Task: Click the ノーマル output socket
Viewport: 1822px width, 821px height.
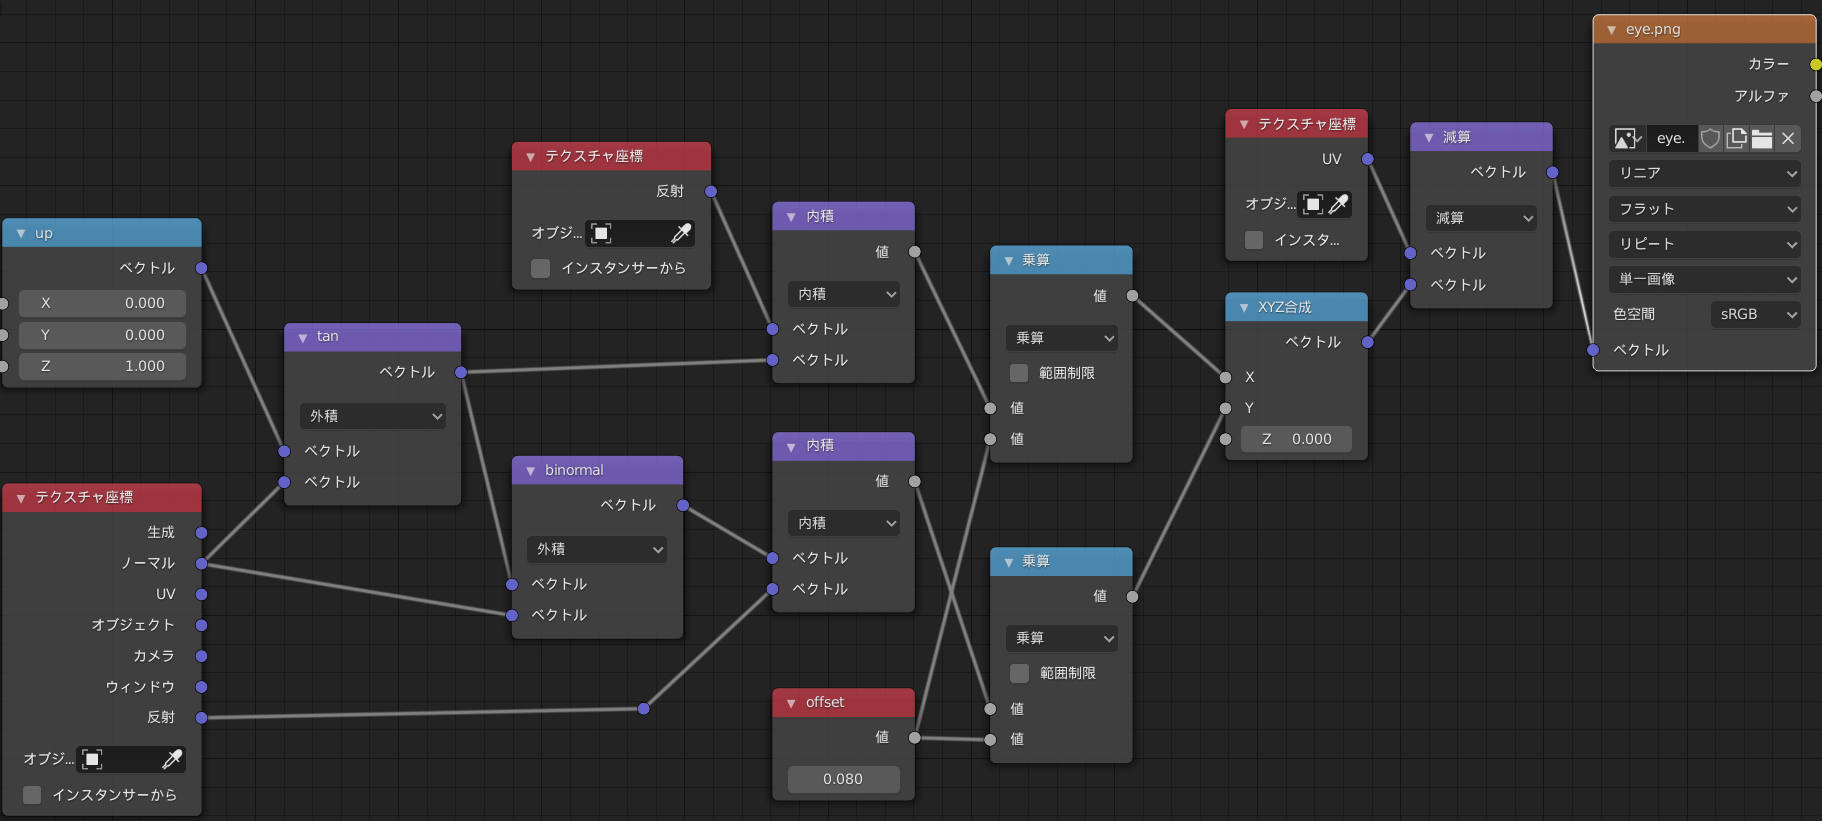Action: (201, 564)
